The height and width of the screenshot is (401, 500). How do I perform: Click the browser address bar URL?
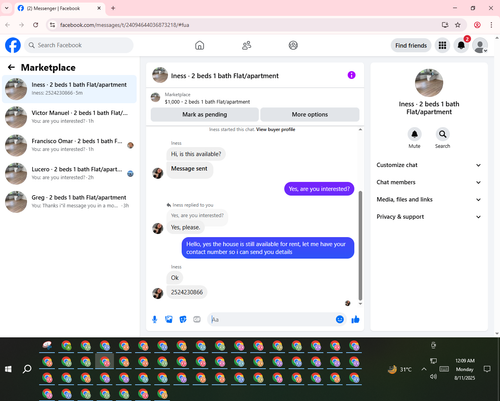tap(125, 25)
